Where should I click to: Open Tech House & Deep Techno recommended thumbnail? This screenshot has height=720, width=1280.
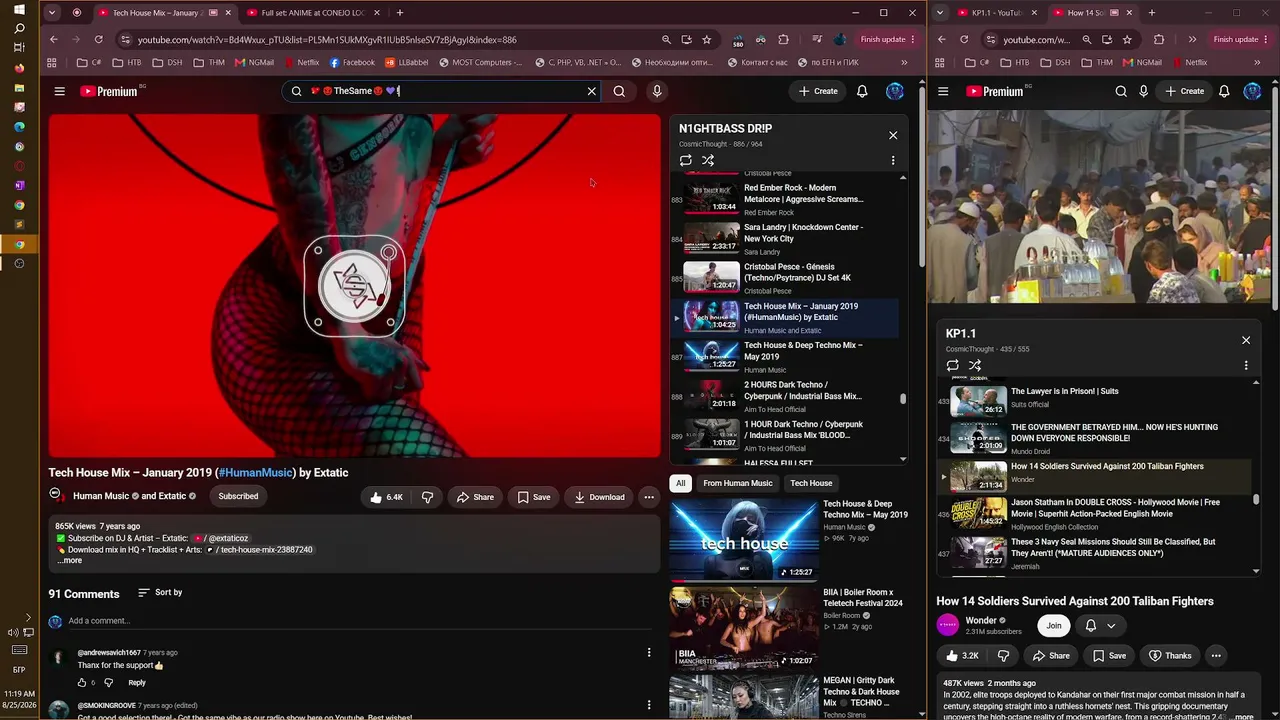pyautogui.click(x=744, y=540)
